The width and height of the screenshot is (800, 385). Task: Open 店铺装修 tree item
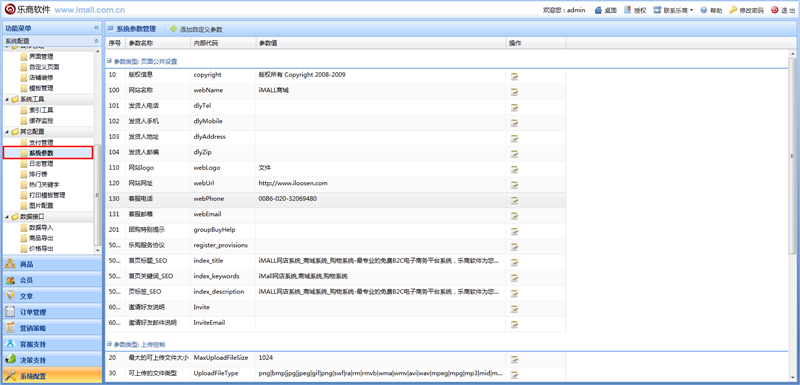[x=41, y=78]
